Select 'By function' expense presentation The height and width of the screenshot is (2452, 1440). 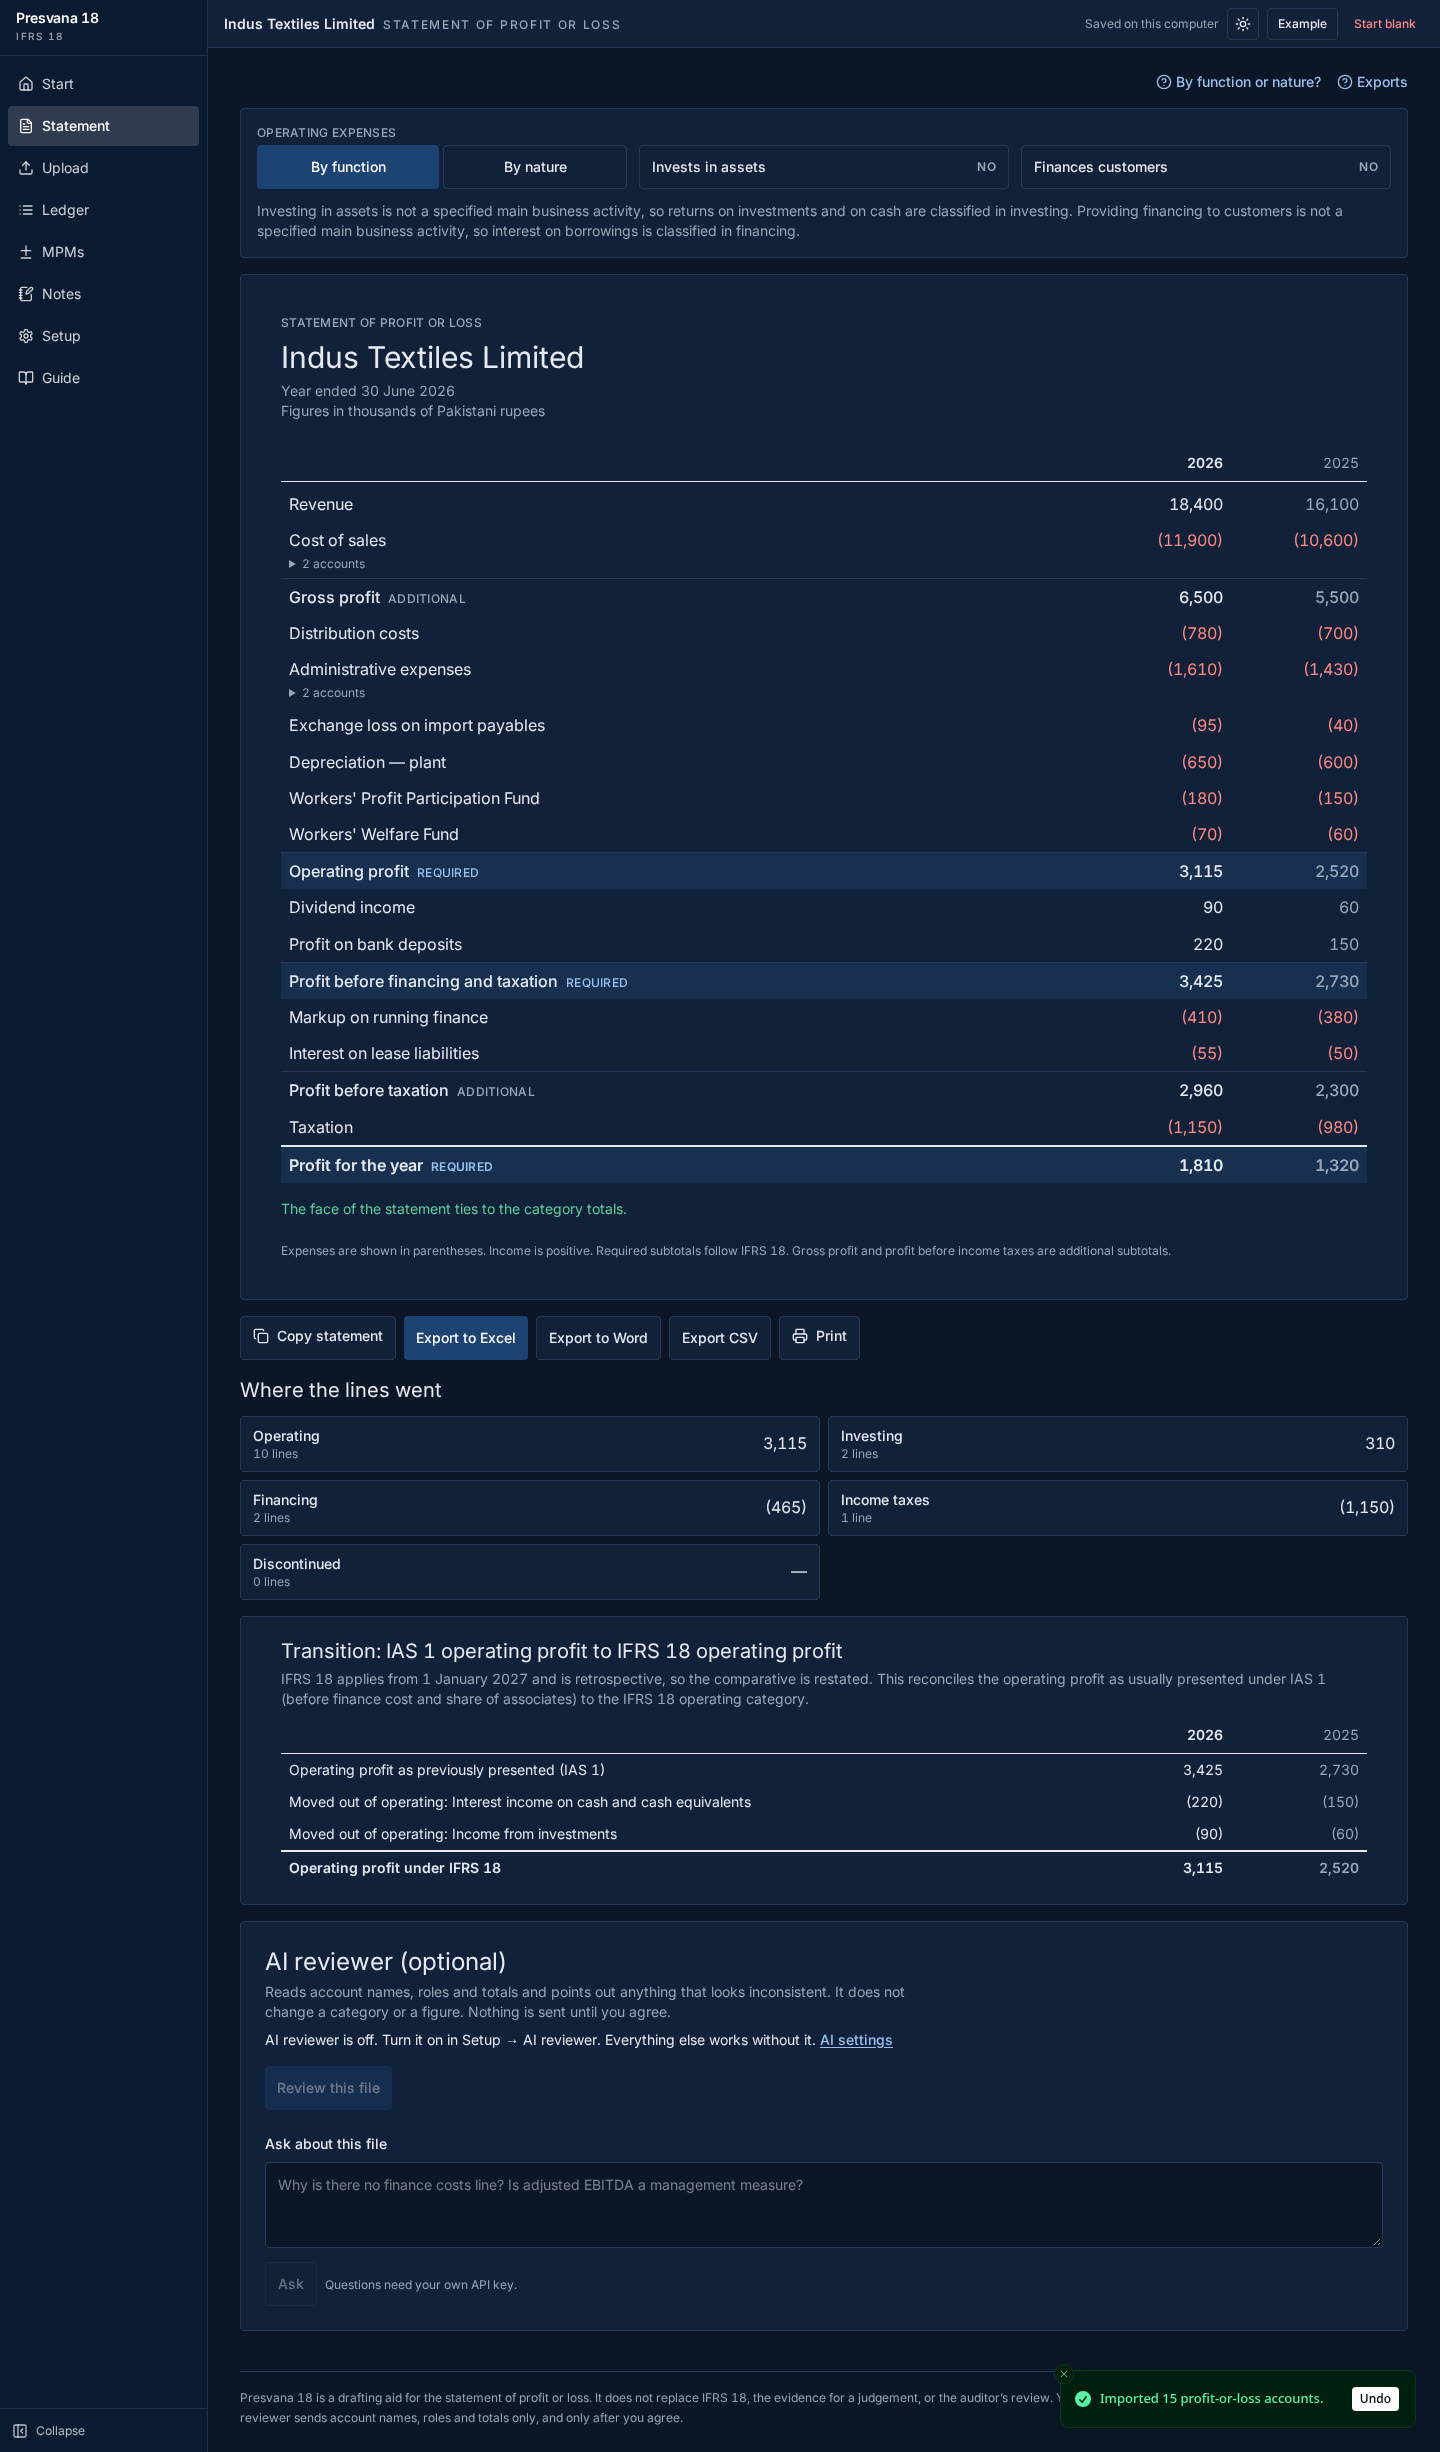pos(348,167)
